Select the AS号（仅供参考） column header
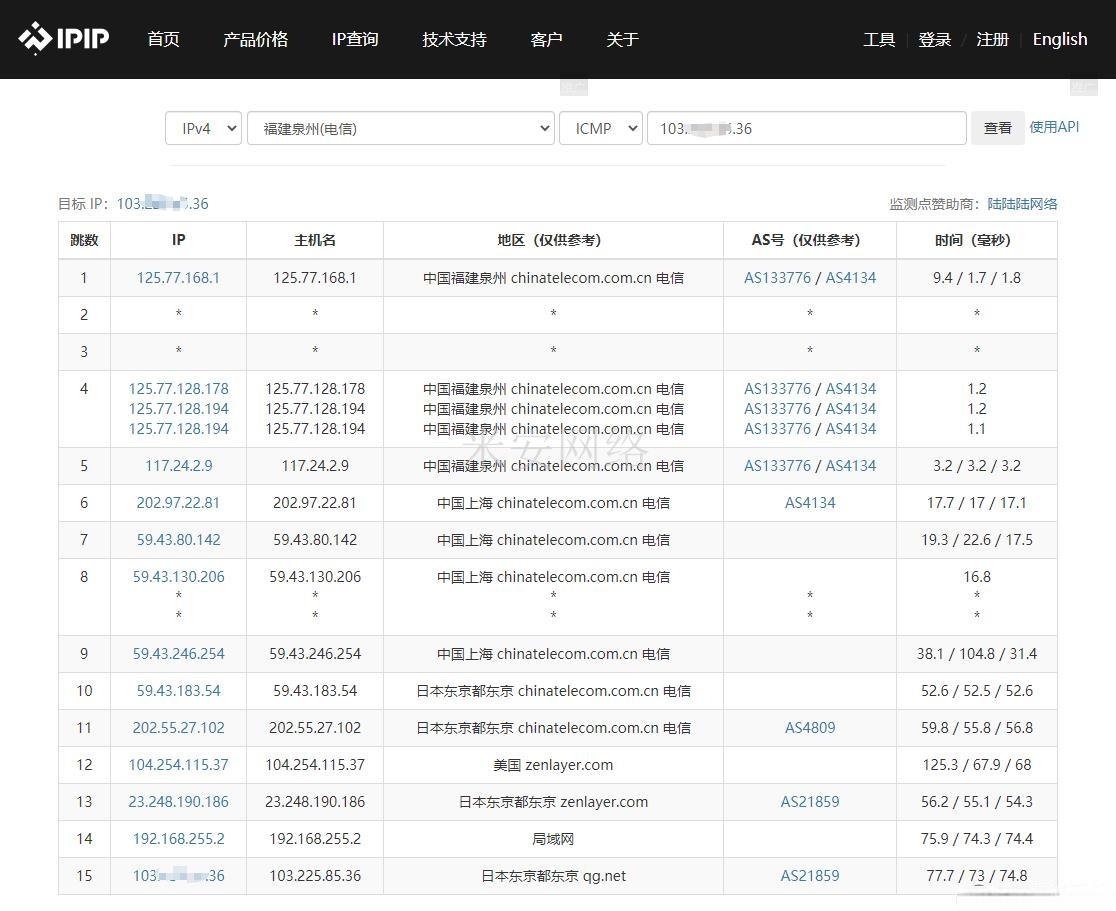 (x=810, y=240)
